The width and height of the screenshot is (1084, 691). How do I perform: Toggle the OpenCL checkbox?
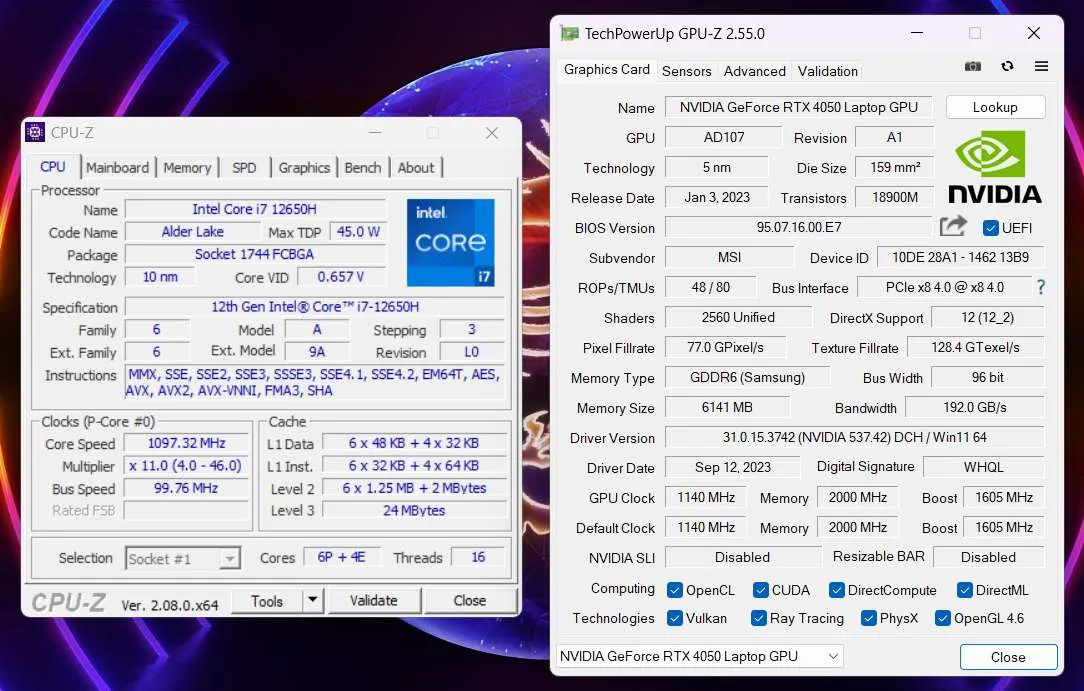[675, 590]
